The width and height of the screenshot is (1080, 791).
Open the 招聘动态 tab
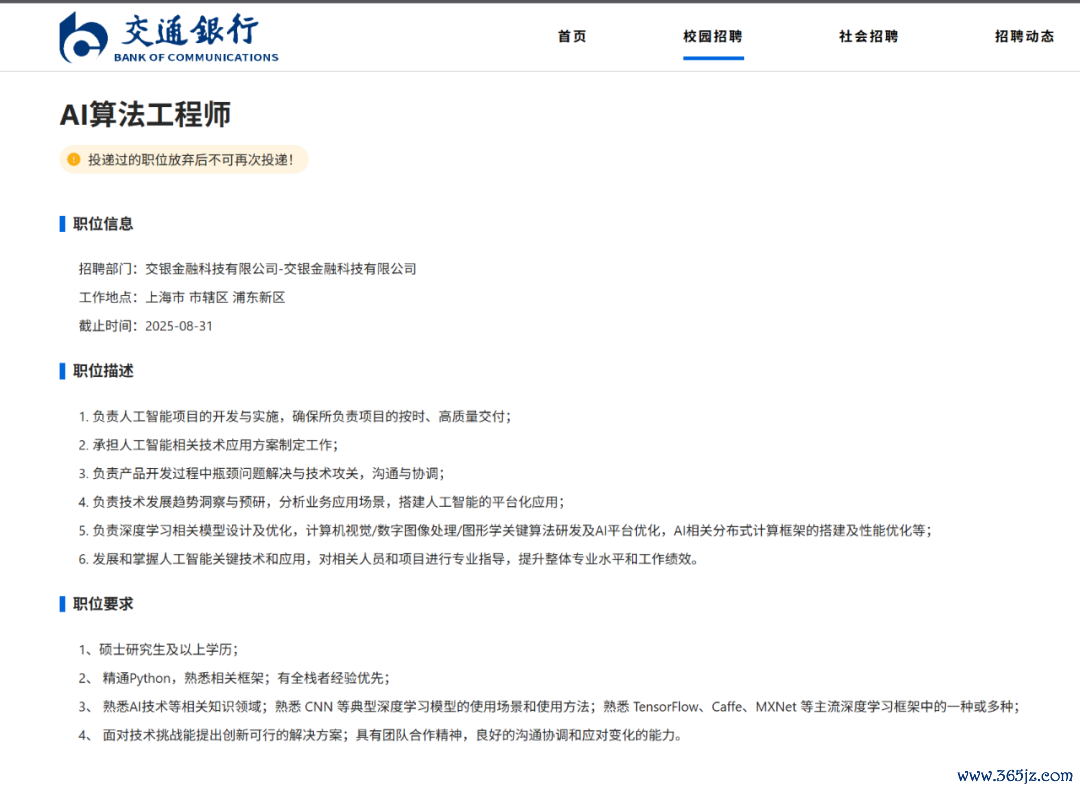1024,37
